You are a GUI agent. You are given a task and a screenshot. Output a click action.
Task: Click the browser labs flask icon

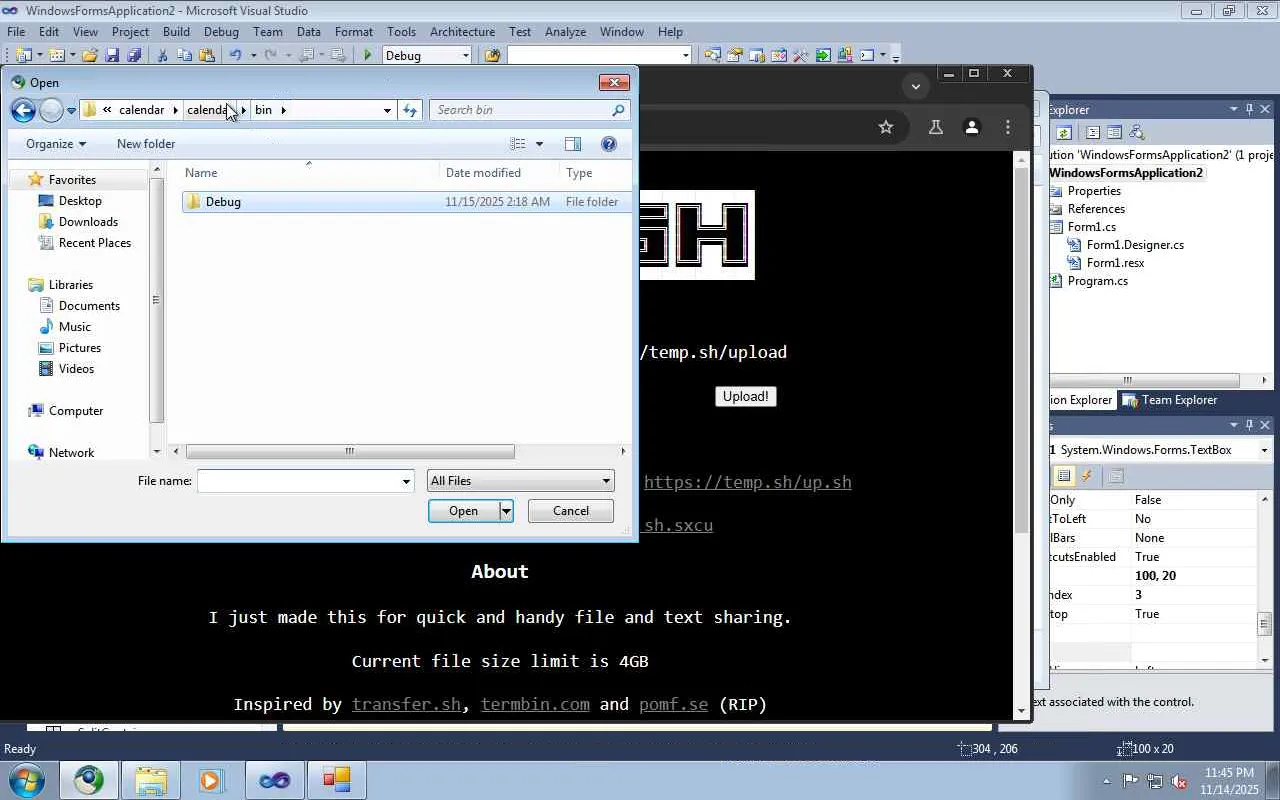pyautogui.click(x=936, y=127)
